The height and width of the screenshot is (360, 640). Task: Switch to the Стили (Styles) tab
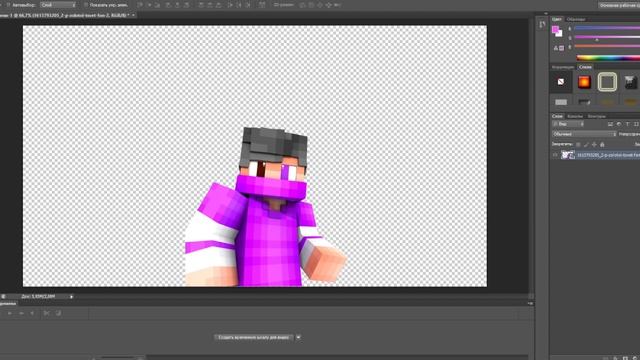(x=585, y=67)
